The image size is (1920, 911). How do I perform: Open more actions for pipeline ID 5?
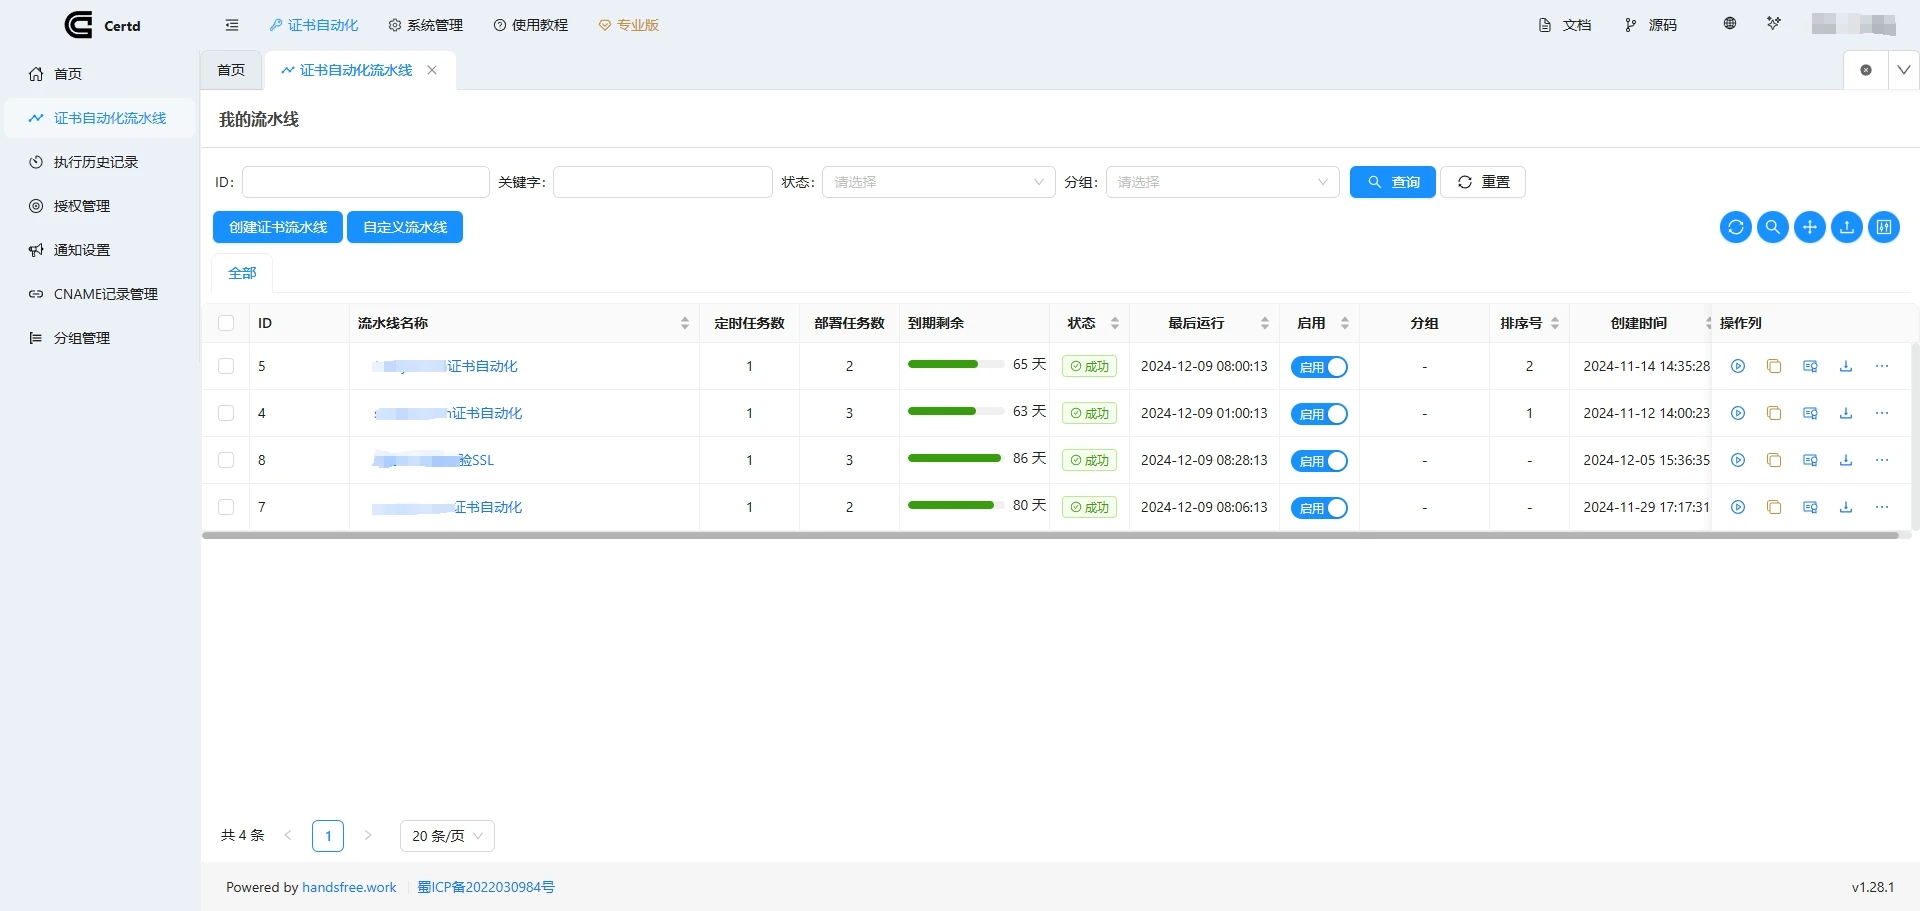(1882, 366)
